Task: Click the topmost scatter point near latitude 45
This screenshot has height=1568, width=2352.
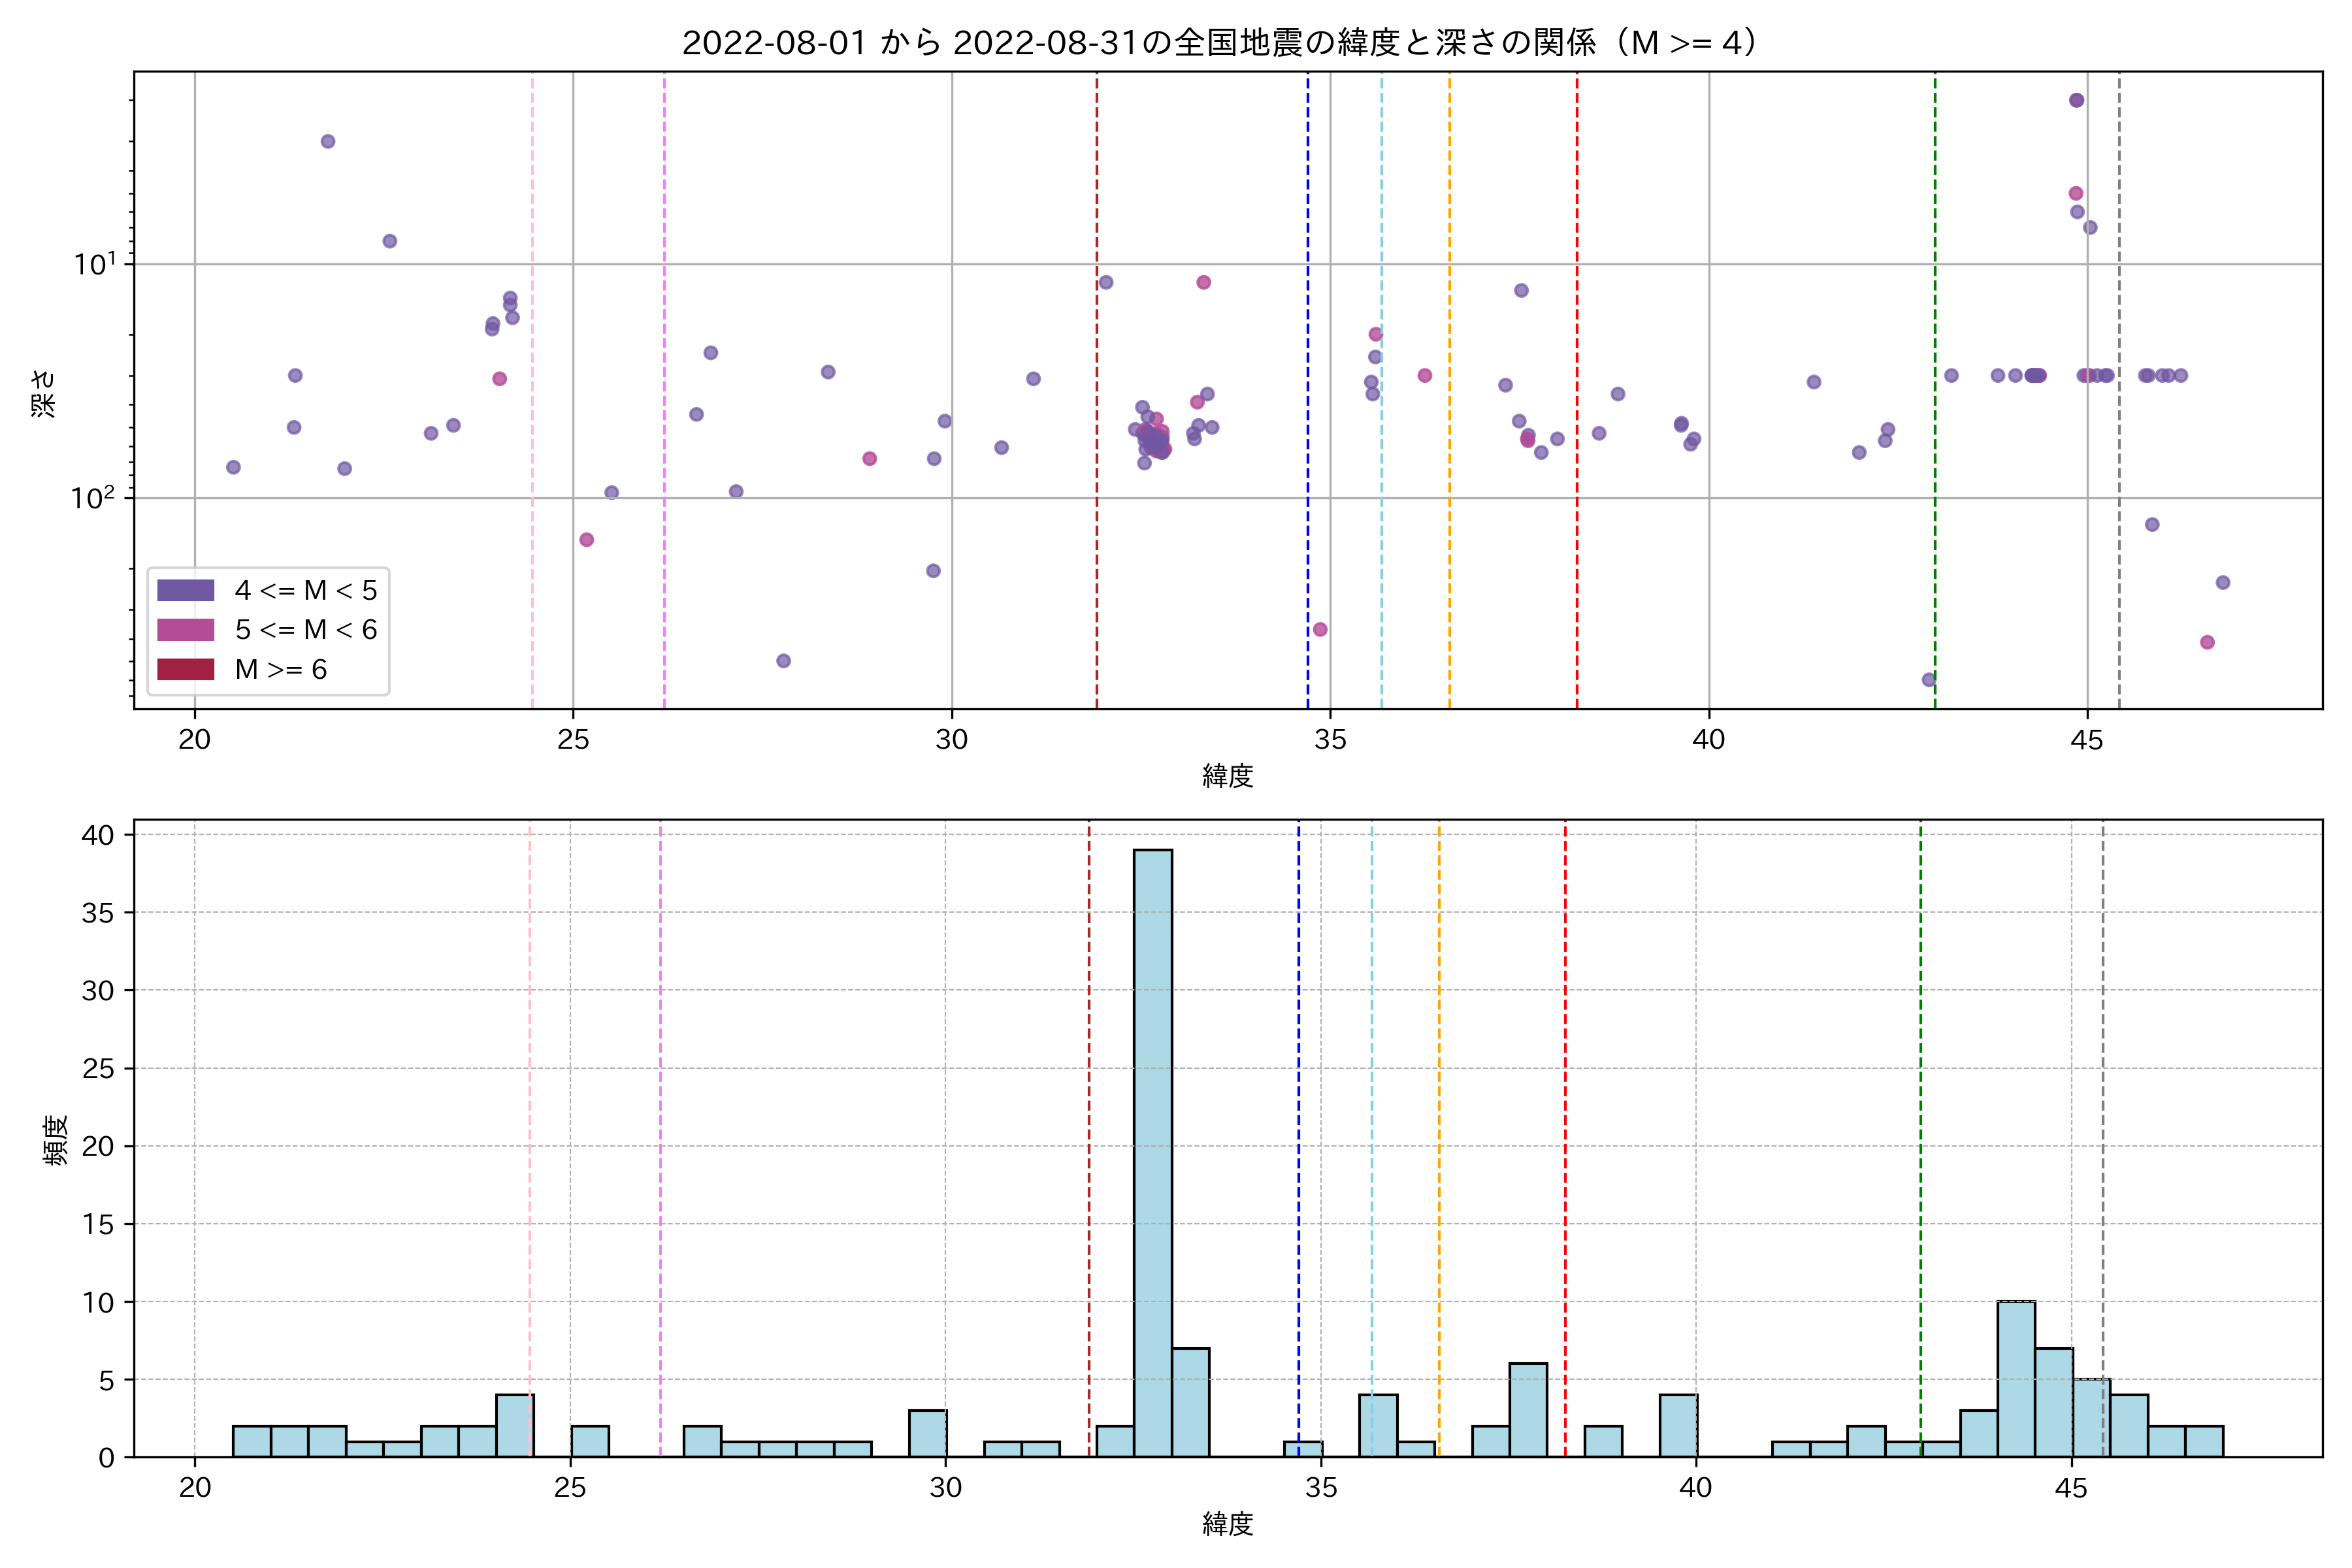Action: (2076, 100)
